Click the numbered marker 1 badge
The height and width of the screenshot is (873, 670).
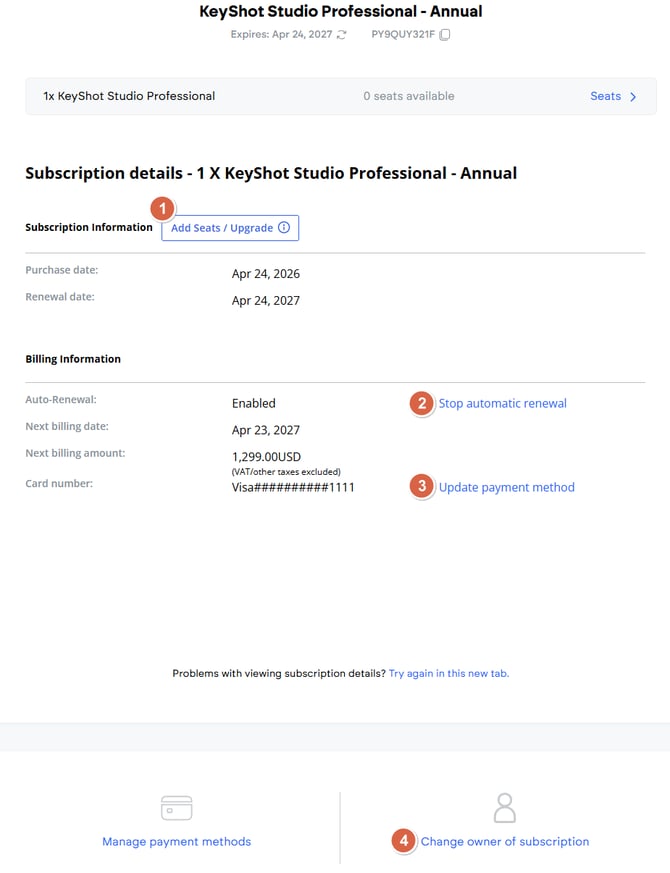(x=163, y=209)
